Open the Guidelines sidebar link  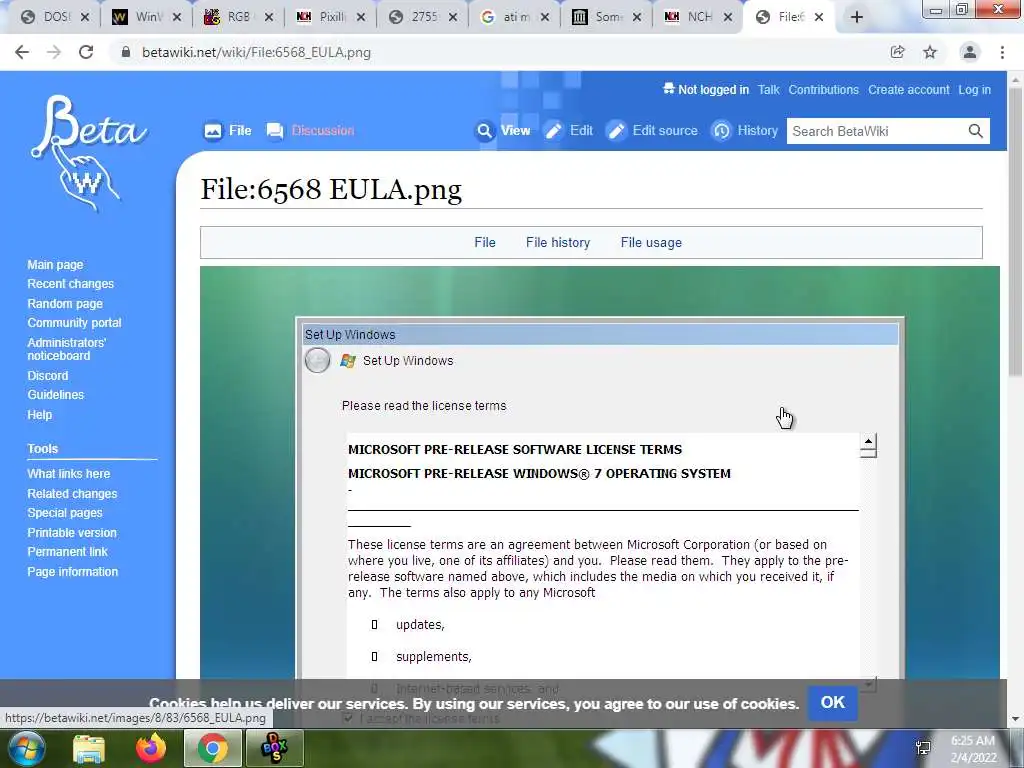click(x=56, y=394)
